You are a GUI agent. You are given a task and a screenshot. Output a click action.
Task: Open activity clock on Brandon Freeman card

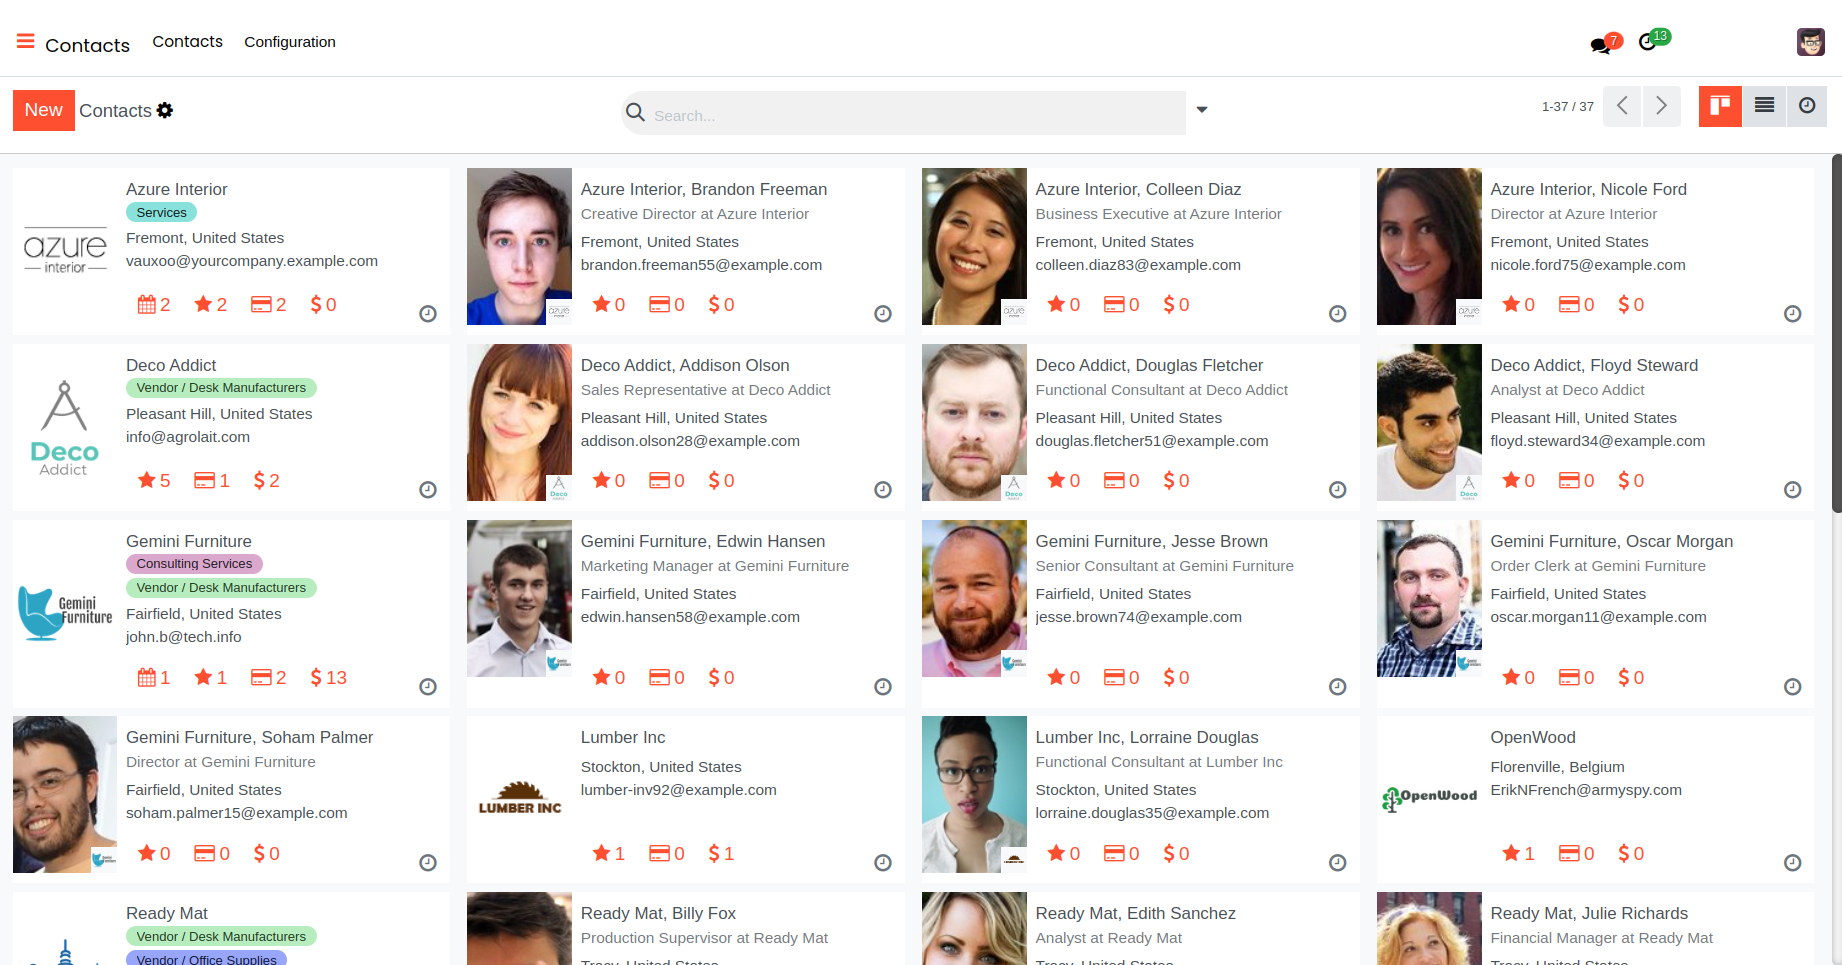pos(883,314)
